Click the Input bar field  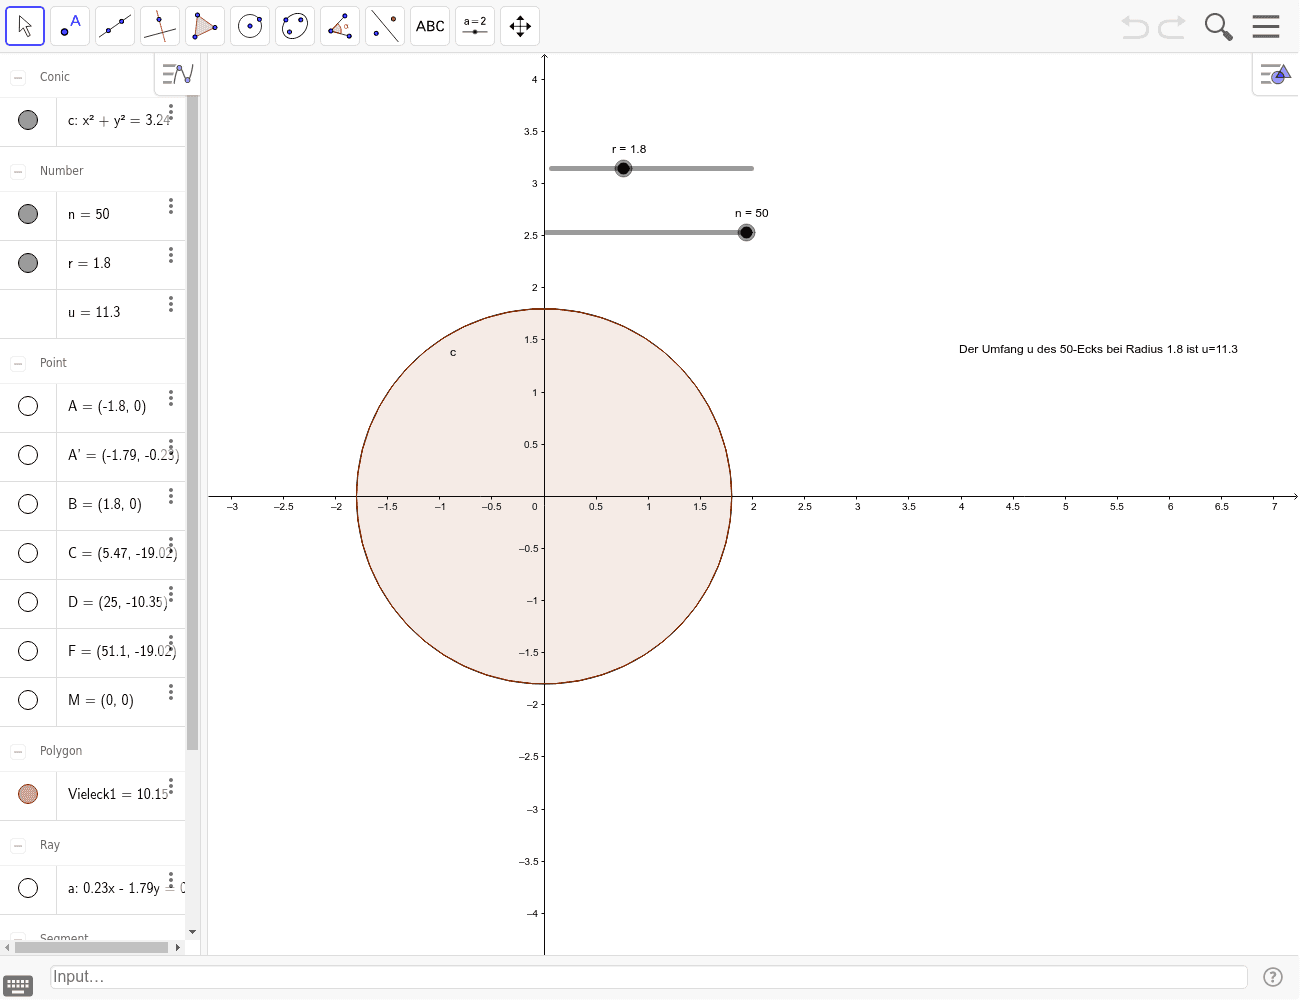coord(648,977)
